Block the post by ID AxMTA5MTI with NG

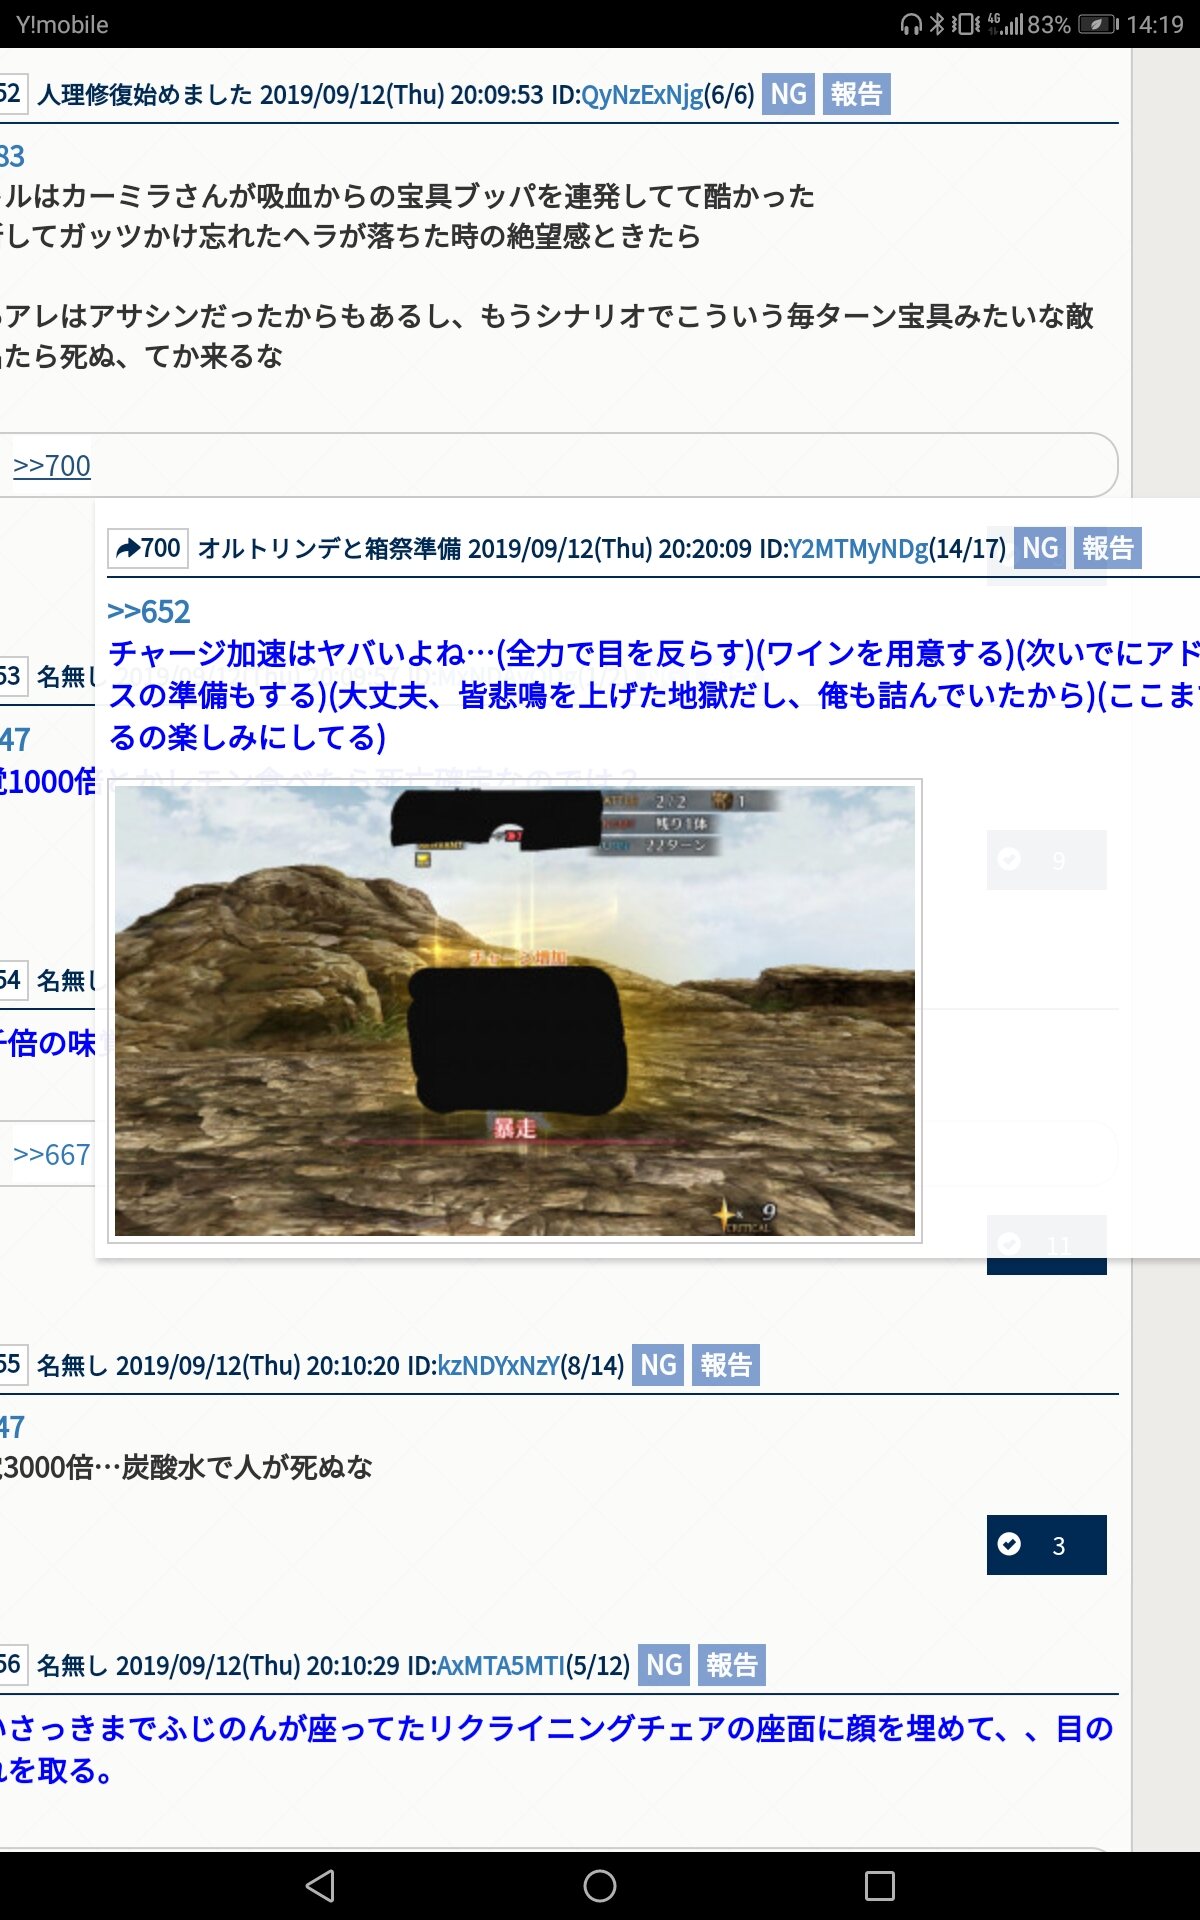click(664, 1665)
